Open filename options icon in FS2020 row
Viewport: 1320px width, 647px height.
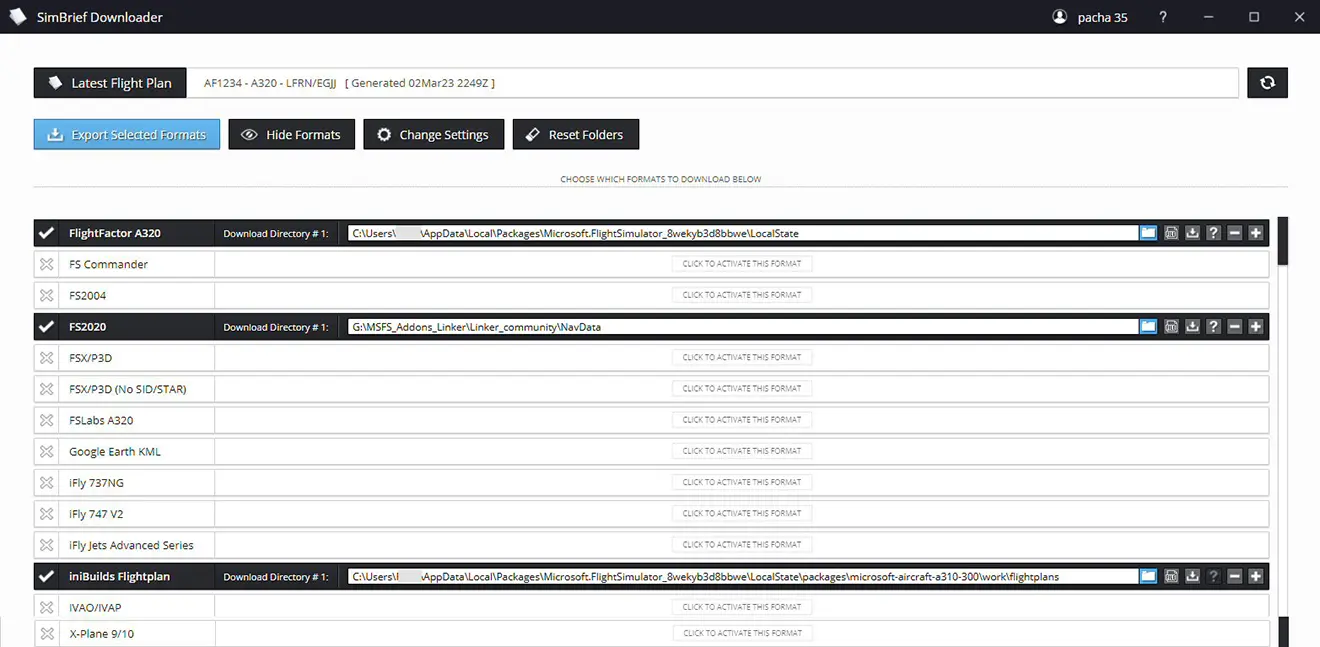(1171, 327)
